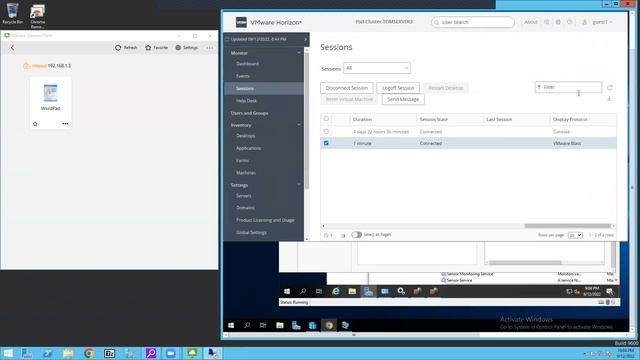
Task: Export sessions with the download icon
Action: pos(609,99)
